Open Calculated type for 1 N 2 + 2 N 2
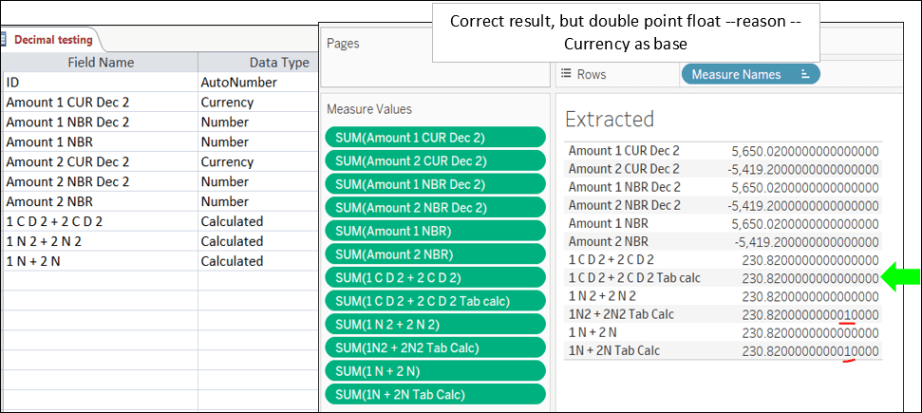The width and height of the screenshot is (922, 413). coord(259,241)
